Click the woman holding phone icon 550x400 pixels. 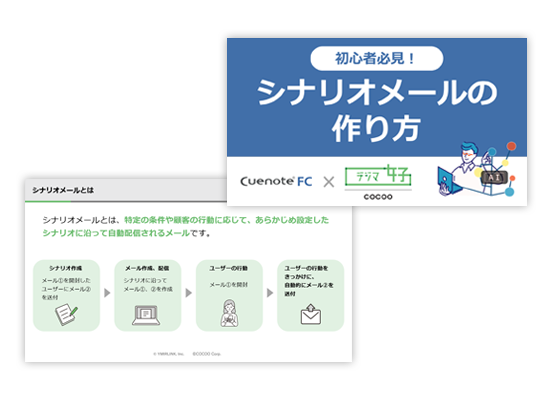coord(229,313)
